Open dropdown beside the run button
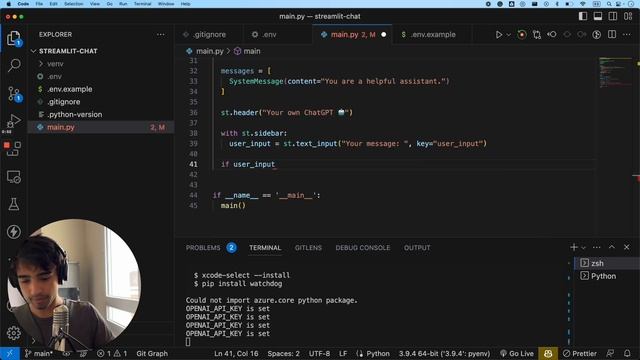The image size is (640, 360). pyautogui.click(x=508, y=35)
